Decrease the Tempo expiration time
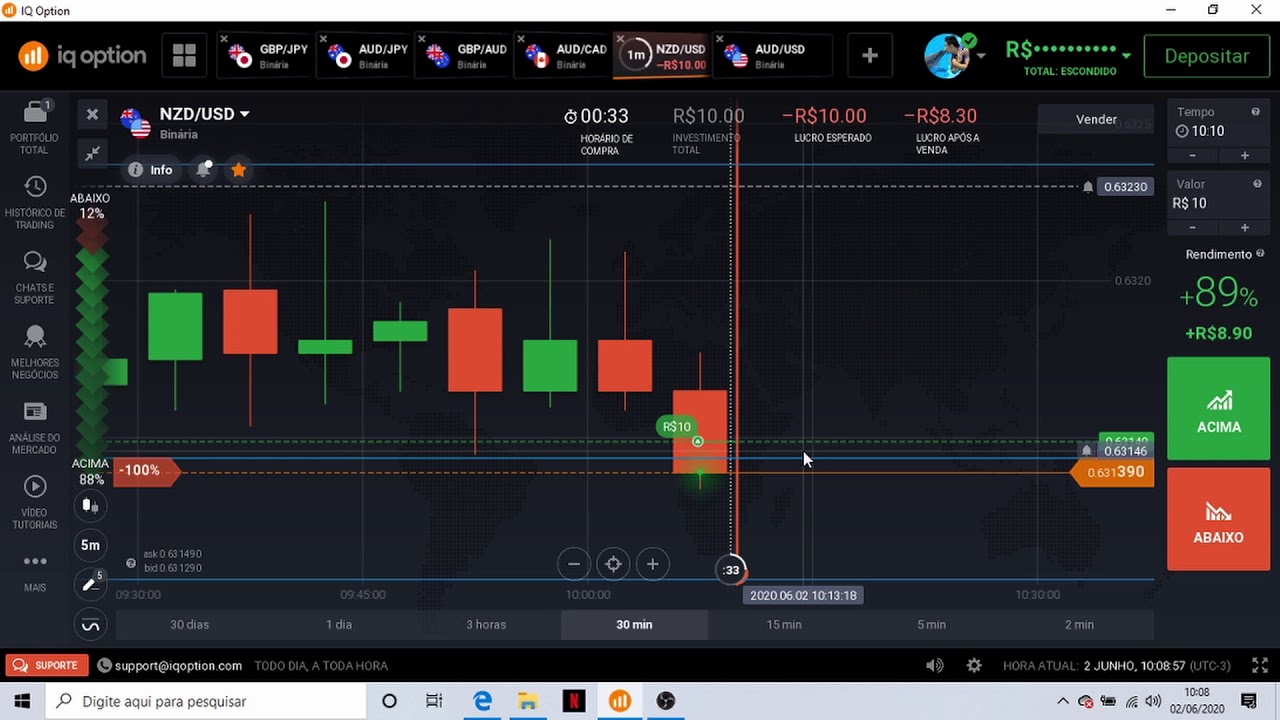This screenshot has width=1280, height=720. (1192, 155)
